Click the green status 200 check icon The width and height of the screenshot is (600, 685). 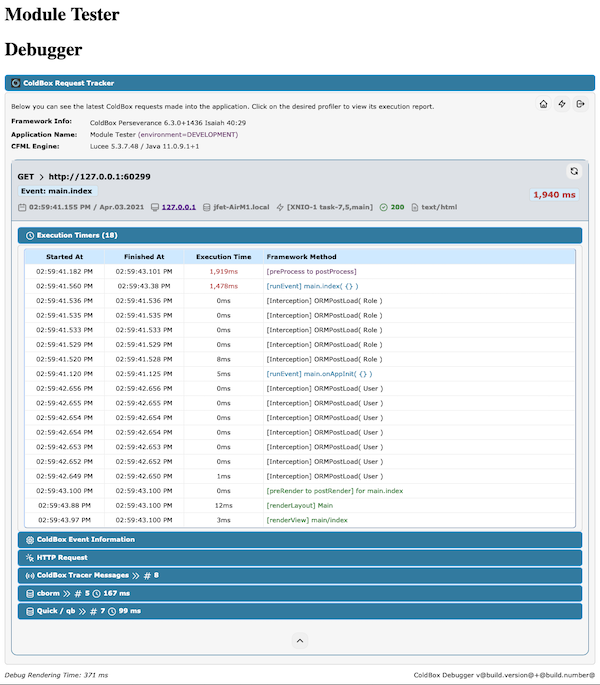click(x=384, y=207)
